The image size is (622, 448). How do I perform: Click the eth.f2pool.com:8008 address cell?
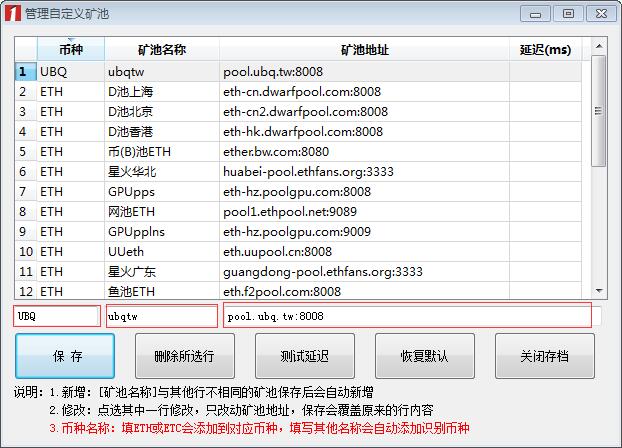pyautogui.click(x=365, y=292)
